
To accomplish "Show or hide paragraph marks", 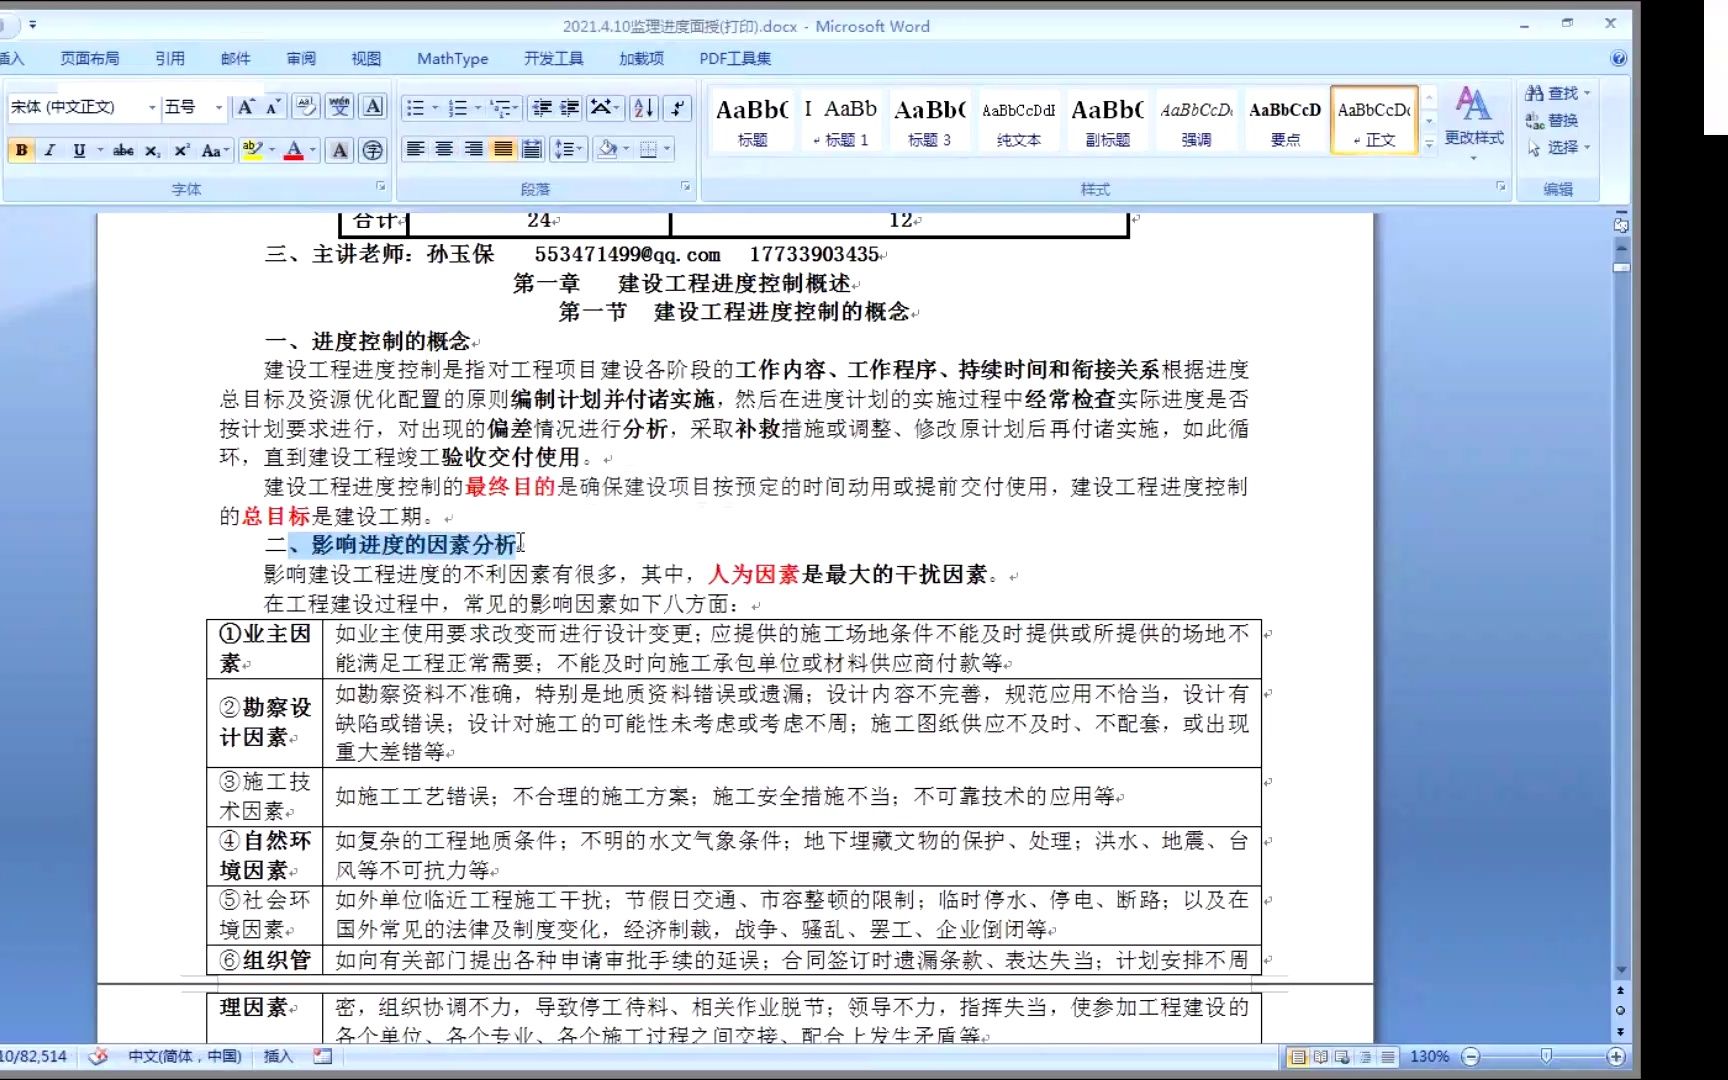I will (677, 107).
